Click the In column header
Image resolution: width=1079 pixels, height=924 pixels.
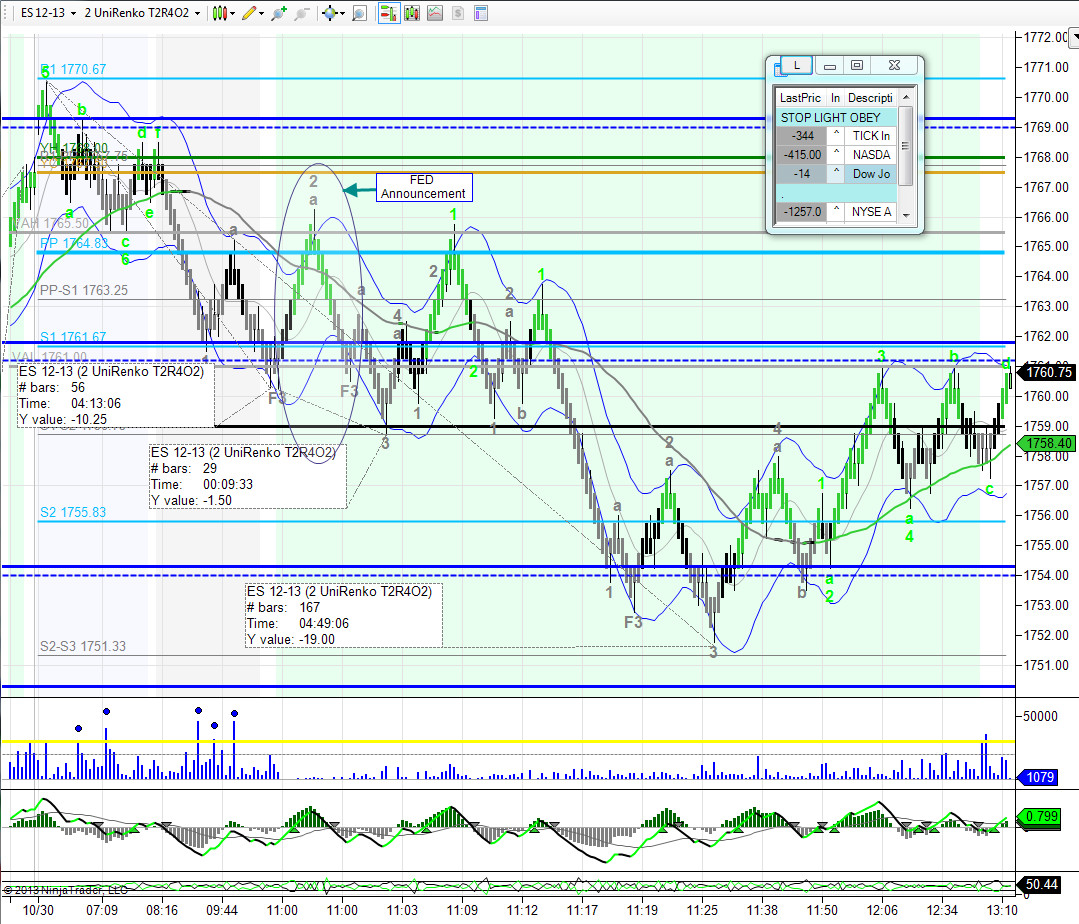pyautogui.click(x=835, y=98)
